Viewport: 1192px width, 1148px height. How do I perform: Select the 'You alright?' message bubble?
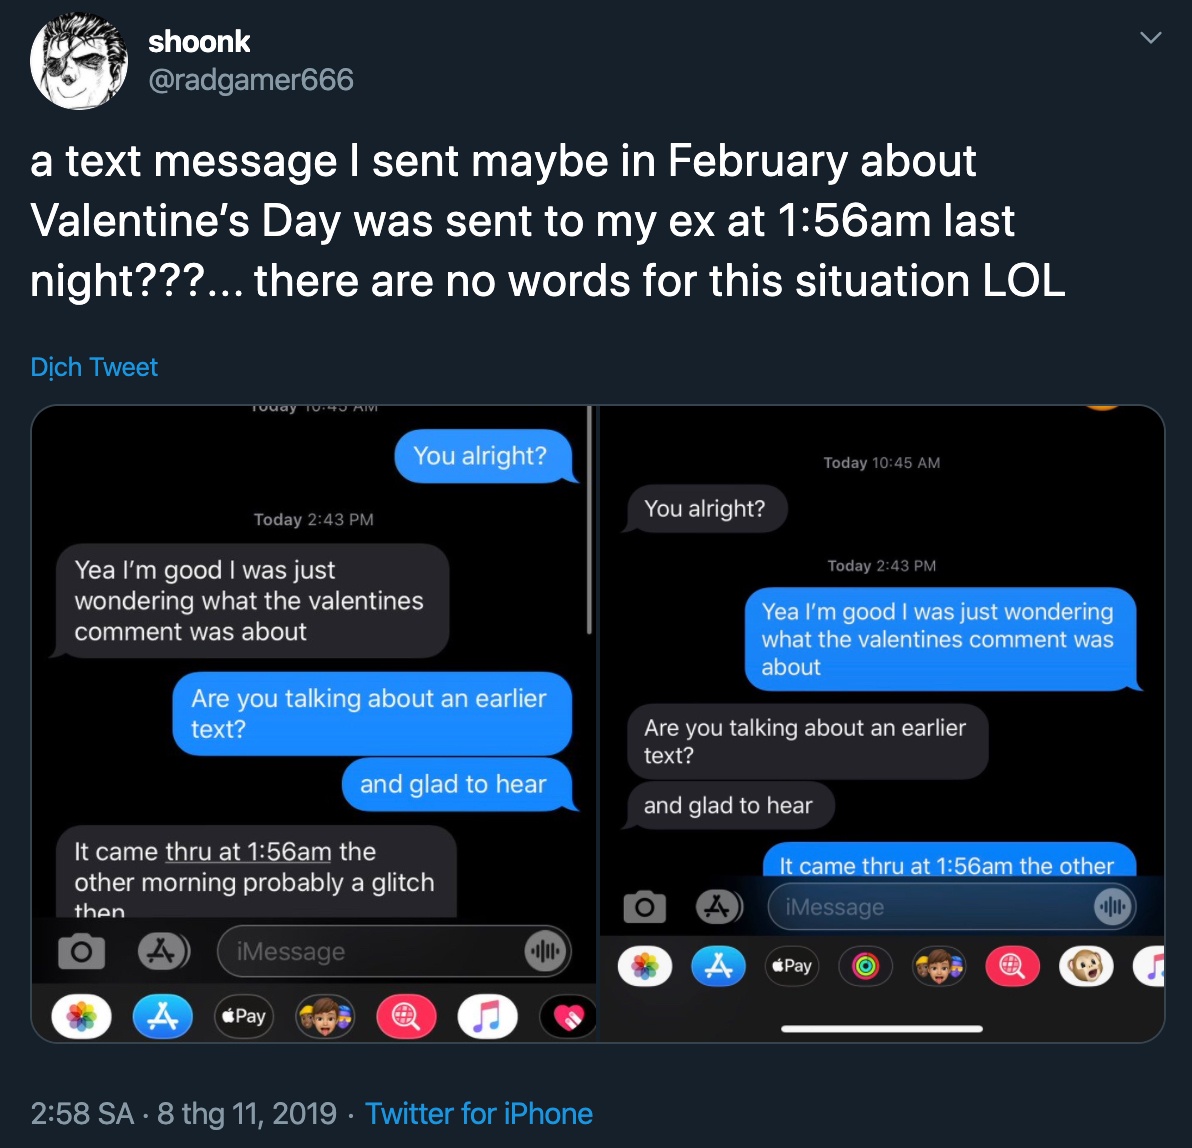coord(486,456)
